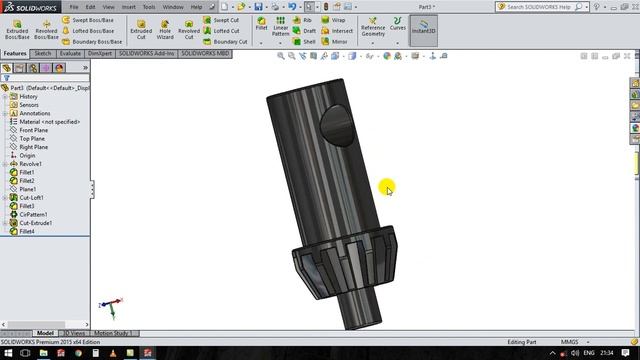Activate the Revolved Cut tool
Screen dimensions: 640x360
coord(189,29)
